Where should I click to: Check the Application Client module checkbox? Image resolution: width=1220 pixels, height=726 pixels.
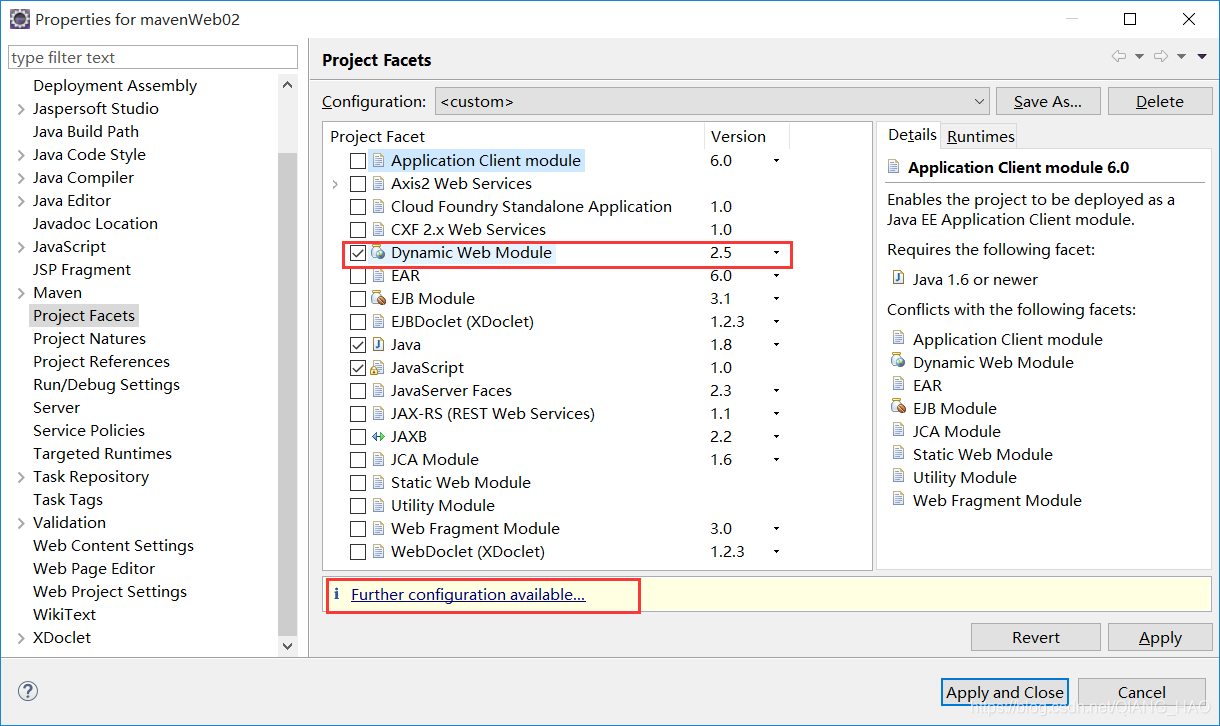click(358, 161)
